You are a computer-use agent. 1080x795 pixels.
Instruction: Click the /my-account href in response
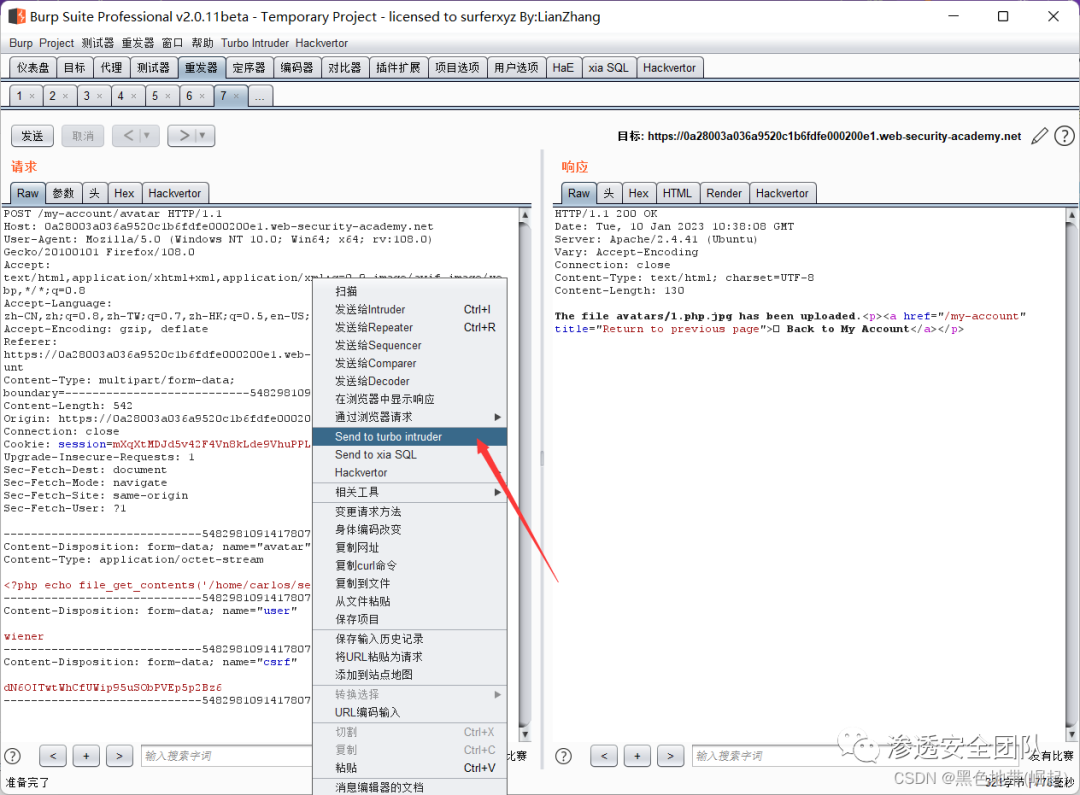(984, 316)
